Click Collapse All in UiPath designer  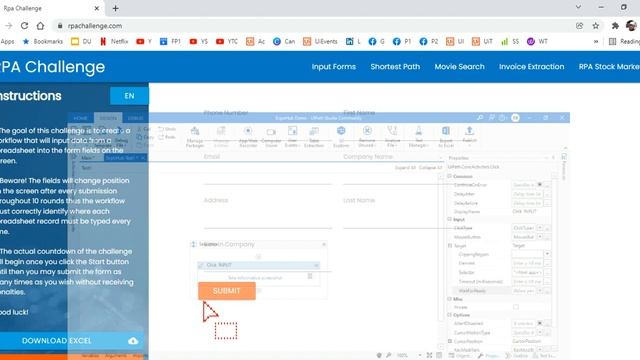click(431, 167)
